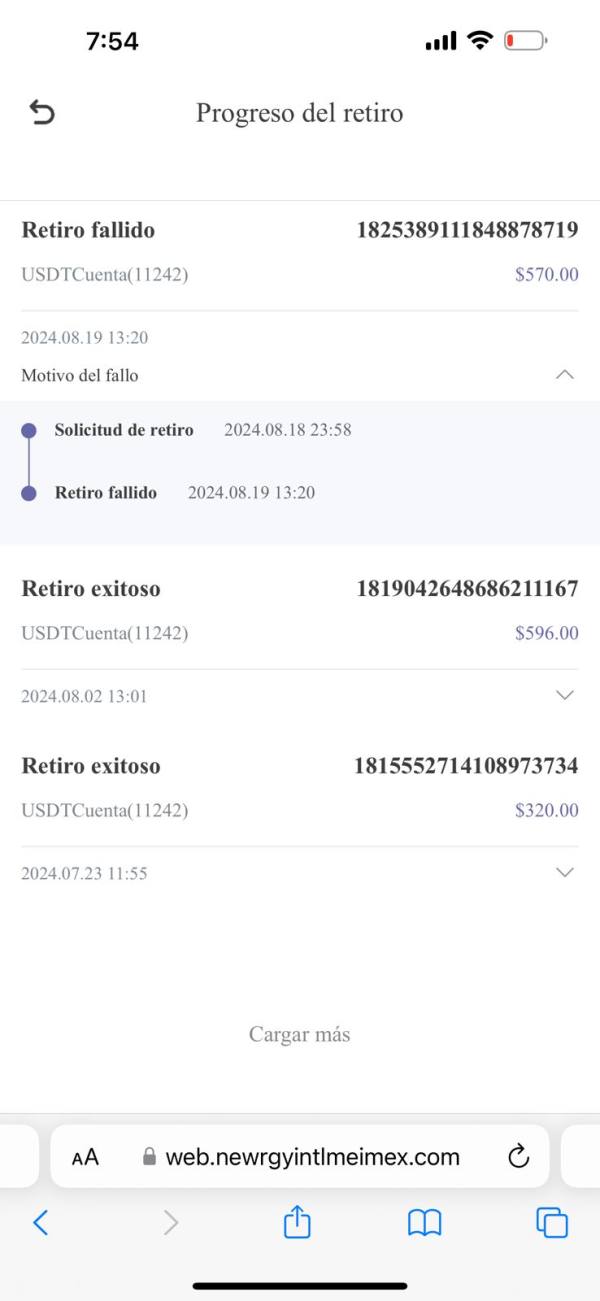Tap the $570.00 failed withdrawal amount
The width and height of the screenshot is (600, 1301).
[x=546, y=274]
